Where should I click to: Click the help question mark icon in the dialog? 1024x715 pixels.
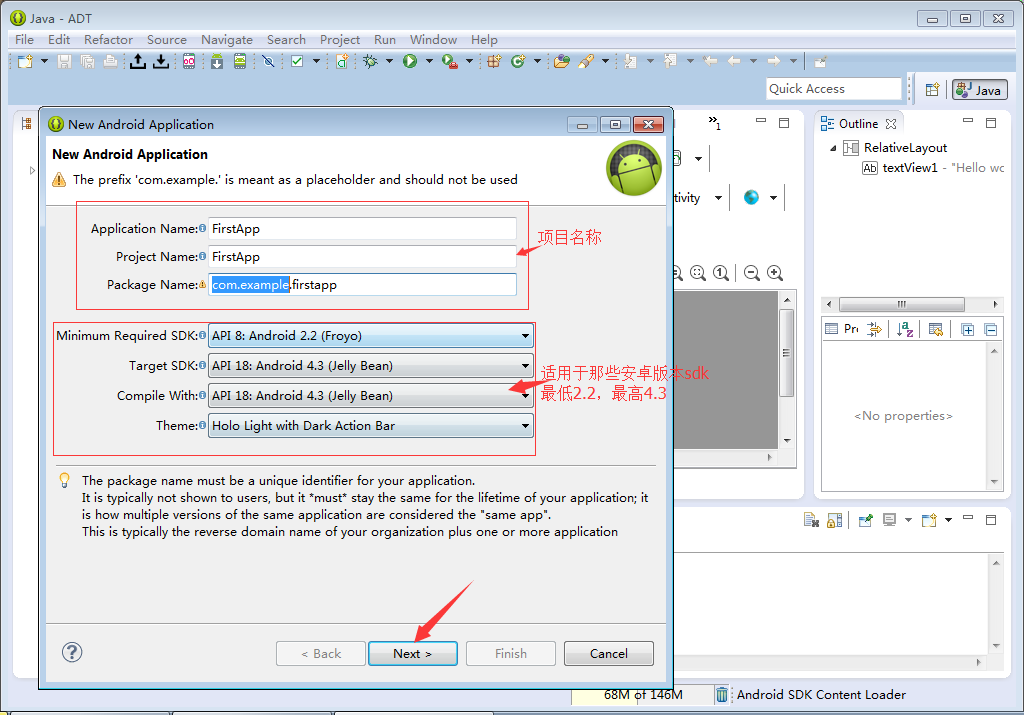tap(72, 652)
